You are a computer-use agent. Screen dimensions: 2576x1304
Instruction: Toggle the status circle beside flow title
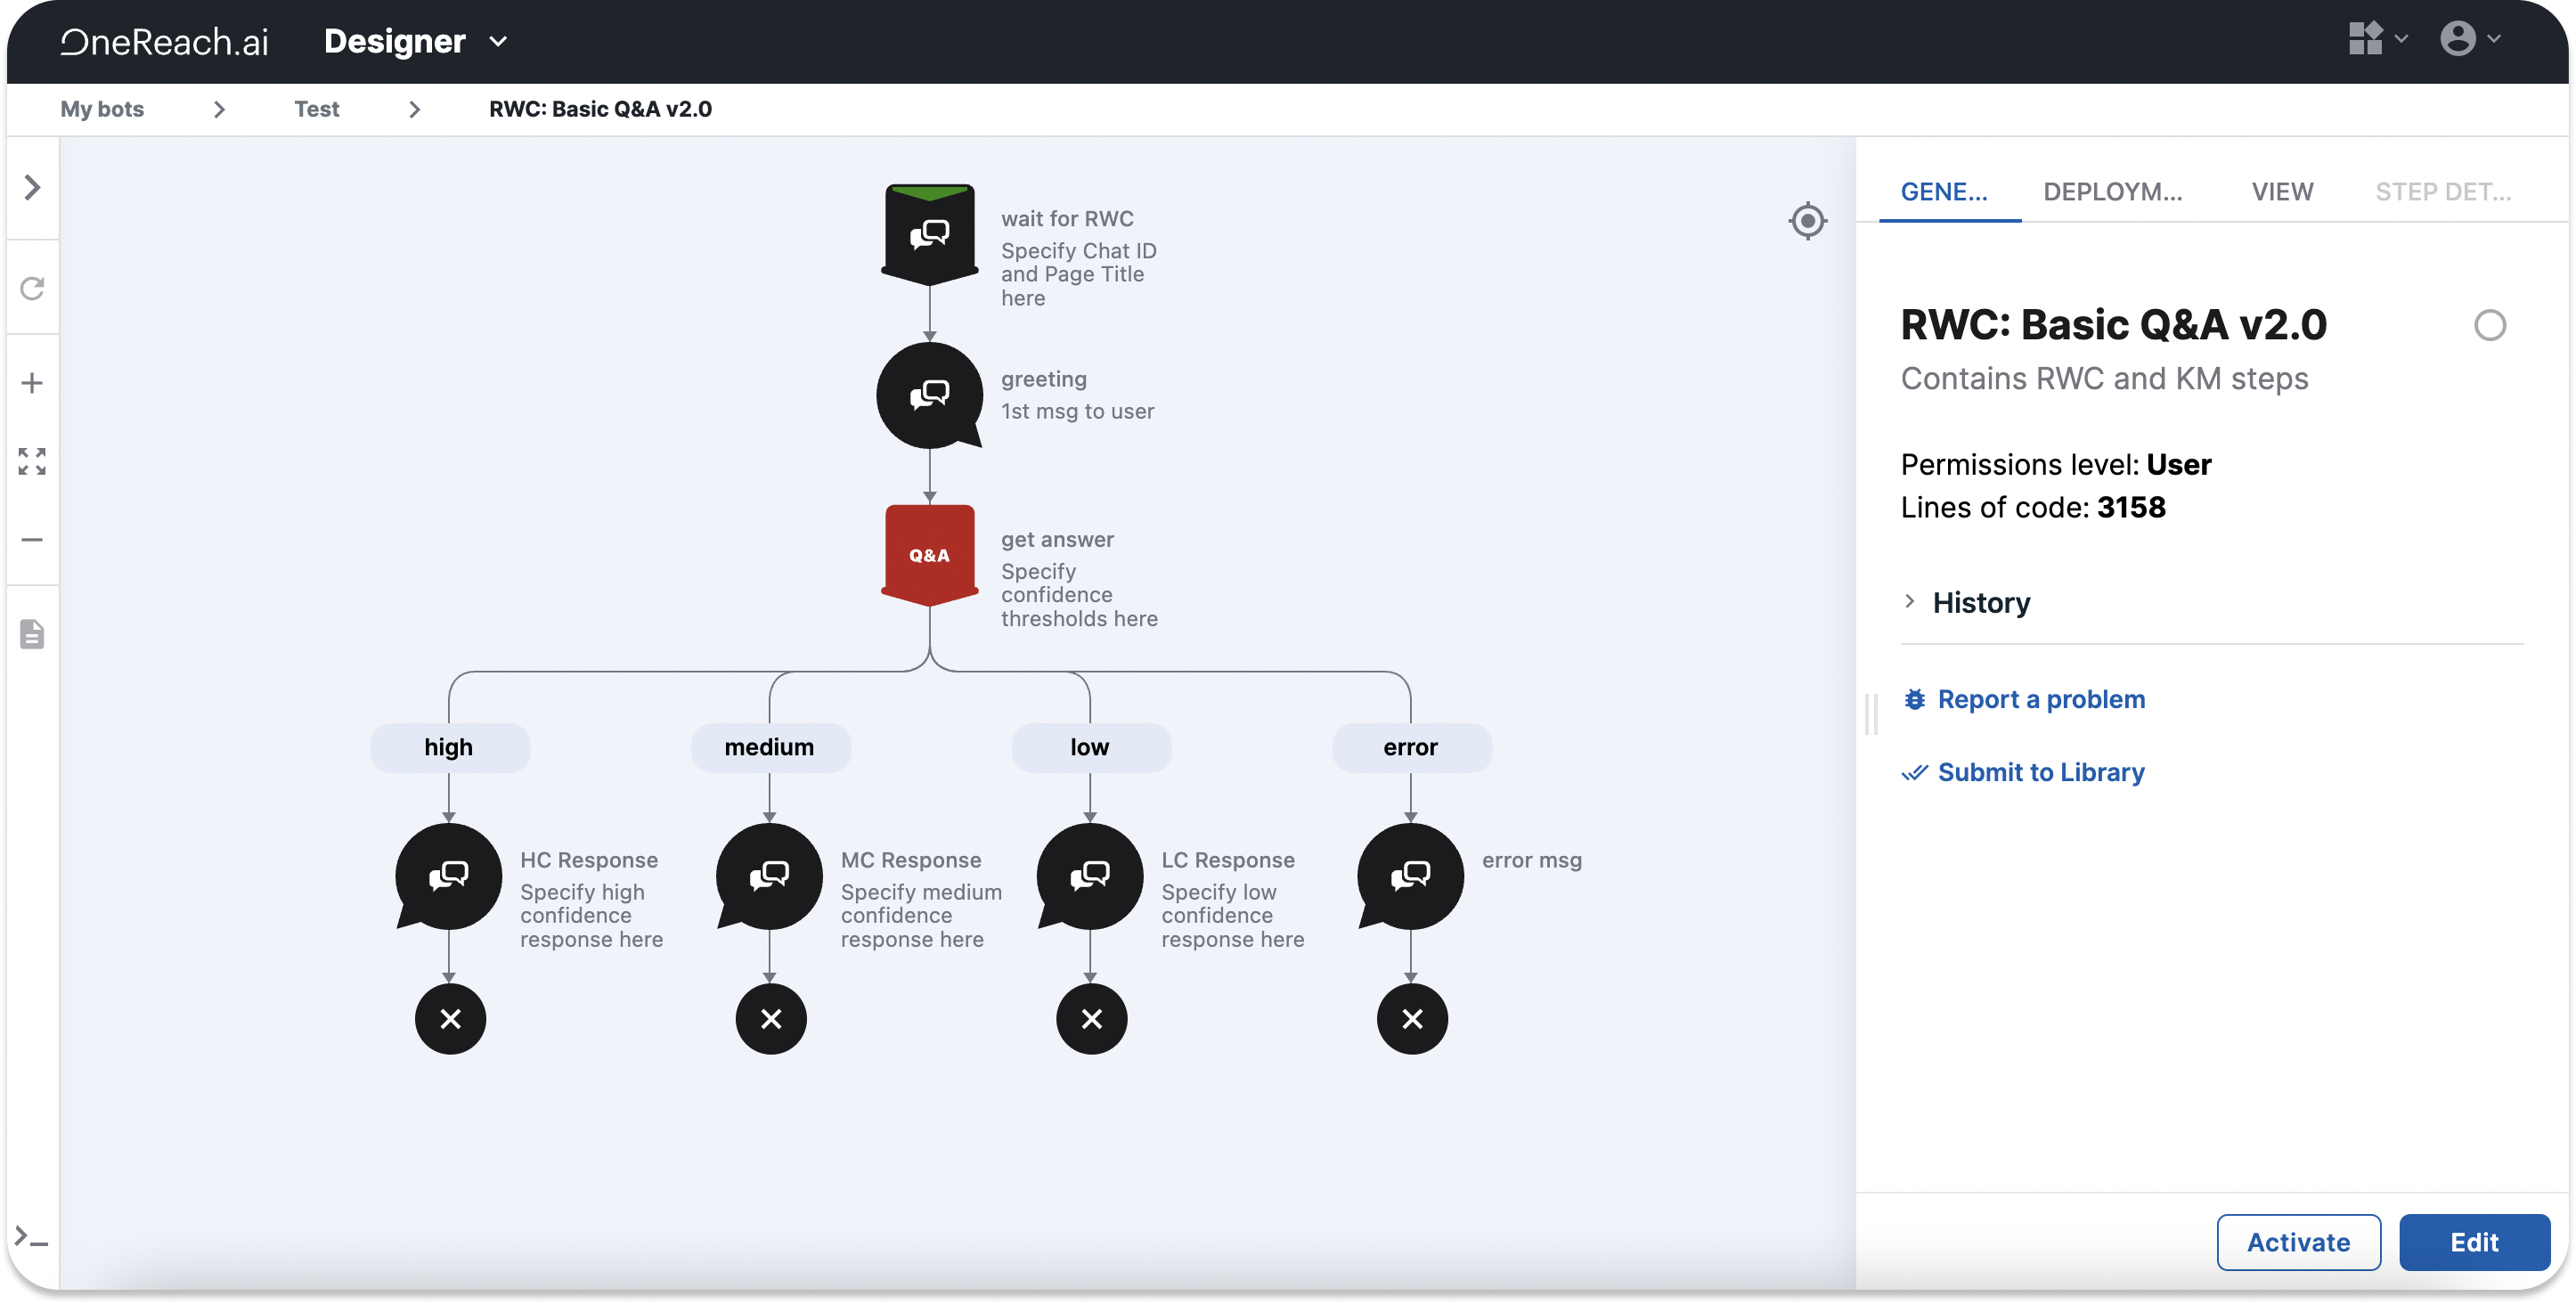tap(2489, 325)
